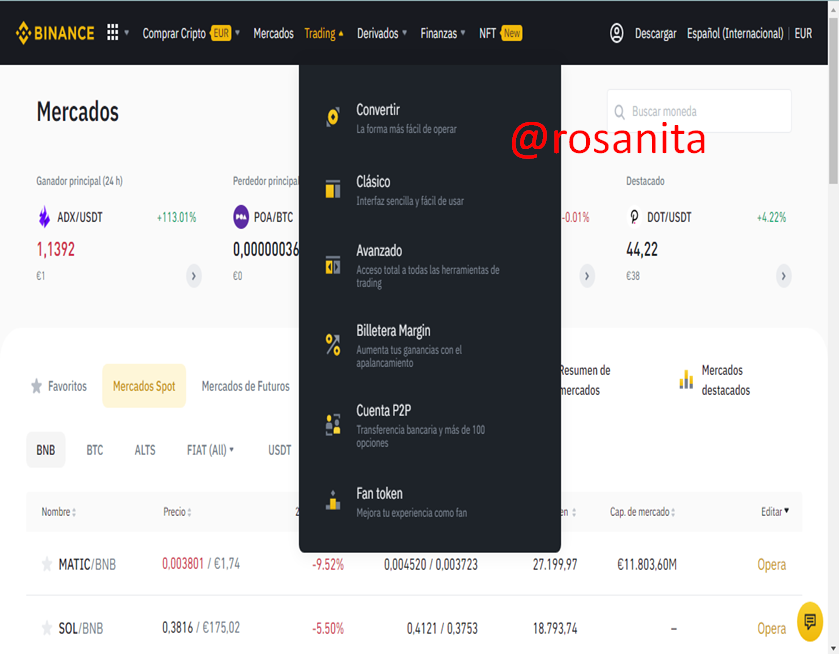Select the ALTS market tab
Viewport: 839px width, 654px height.
145,450
